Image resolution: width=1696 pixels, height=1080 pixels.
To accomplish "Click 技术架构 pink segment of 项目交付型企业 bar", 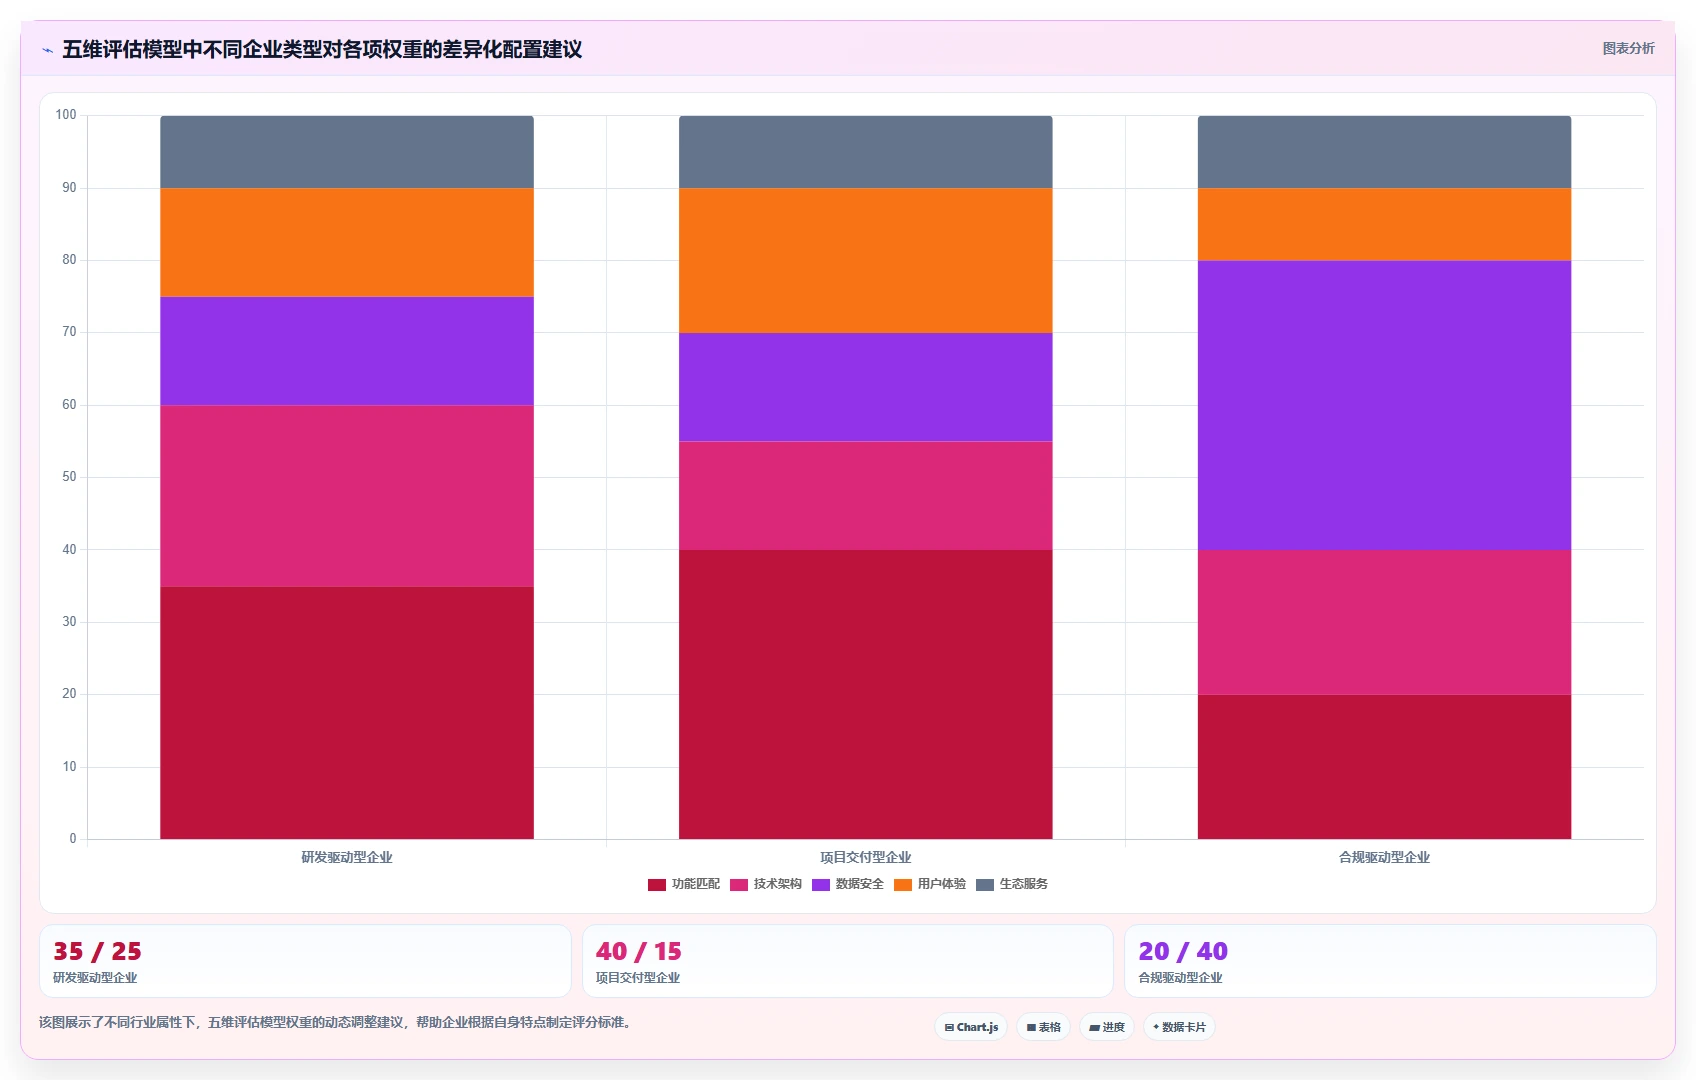I will pos(866,495).
